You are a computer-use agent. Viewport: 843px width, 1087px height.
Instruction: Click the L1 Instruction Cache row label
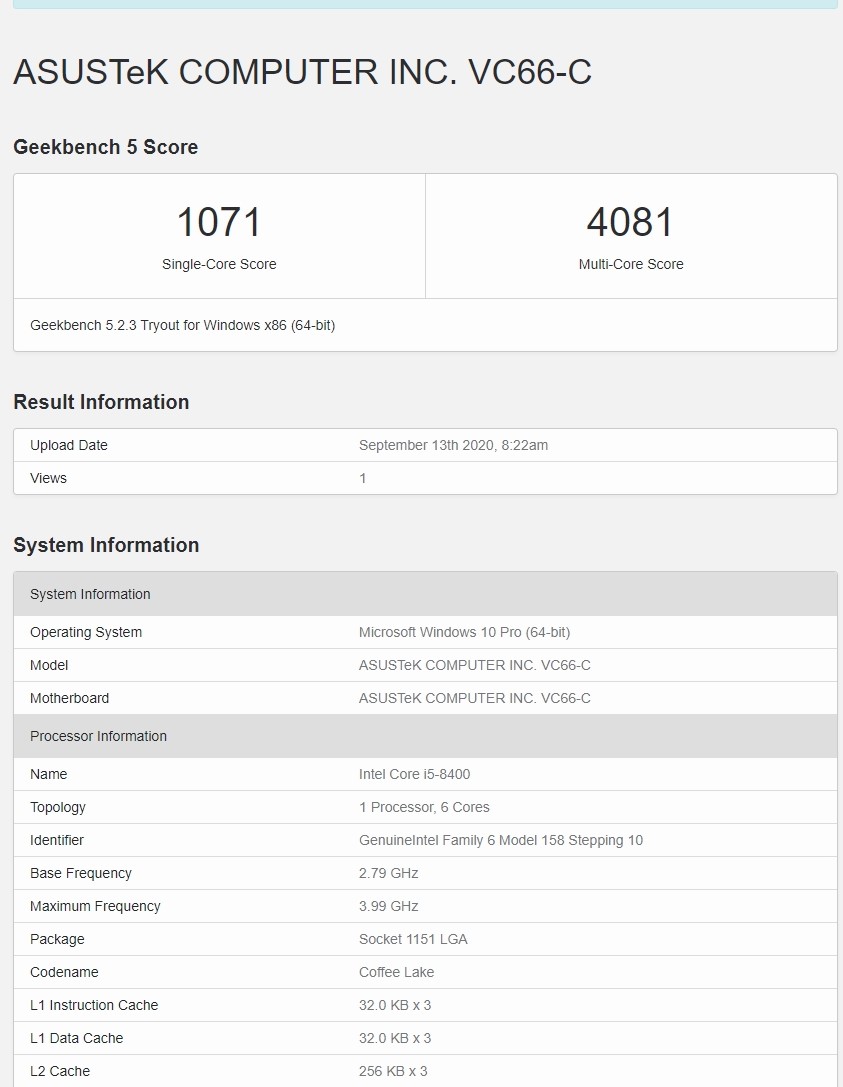coord(94,1005)
